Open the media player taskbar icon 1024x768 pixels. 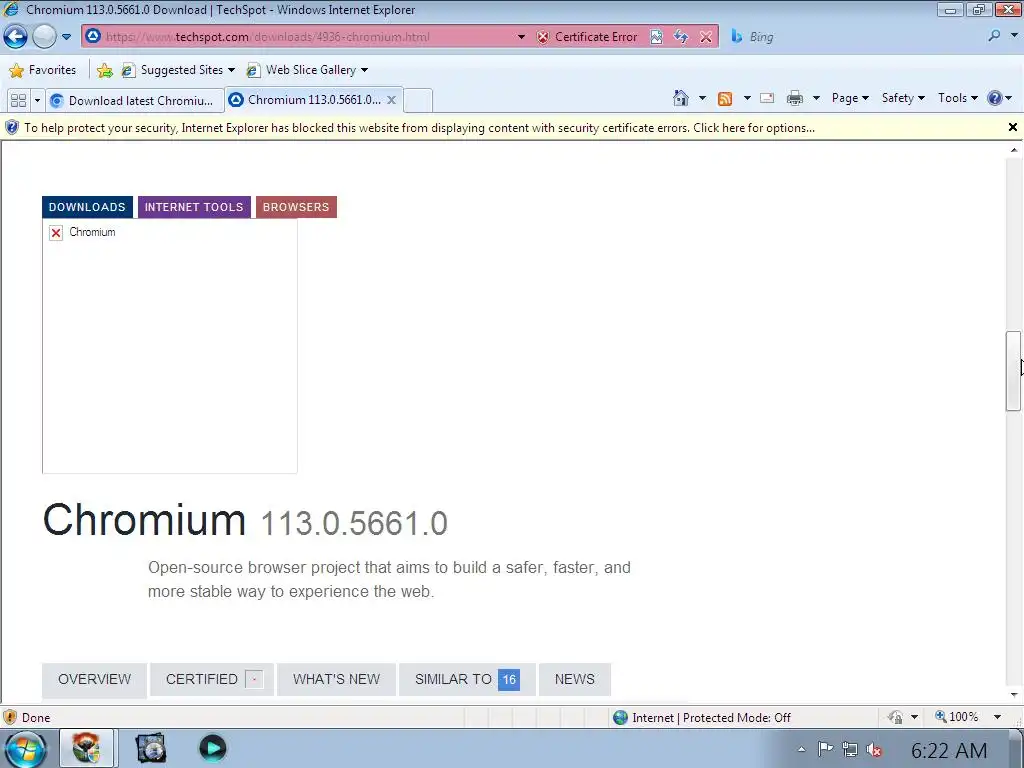(x=212, y=748)
